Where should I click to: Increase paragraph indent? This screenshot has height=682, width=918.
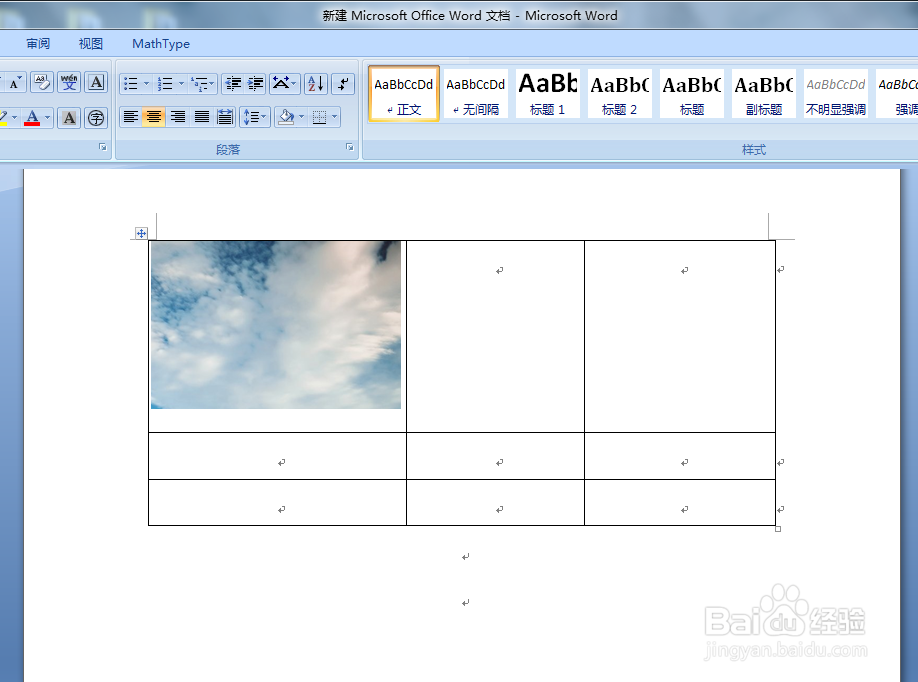(x=255, y=84)
